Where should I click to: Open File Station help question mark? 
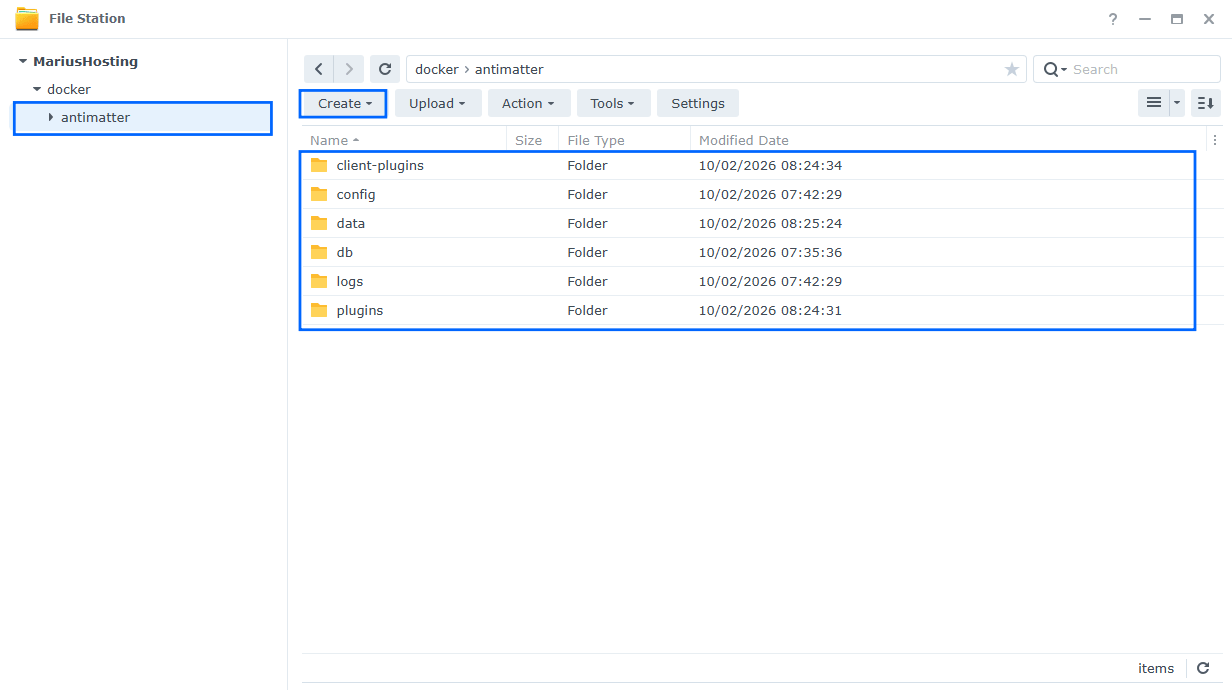[1113, 19]
